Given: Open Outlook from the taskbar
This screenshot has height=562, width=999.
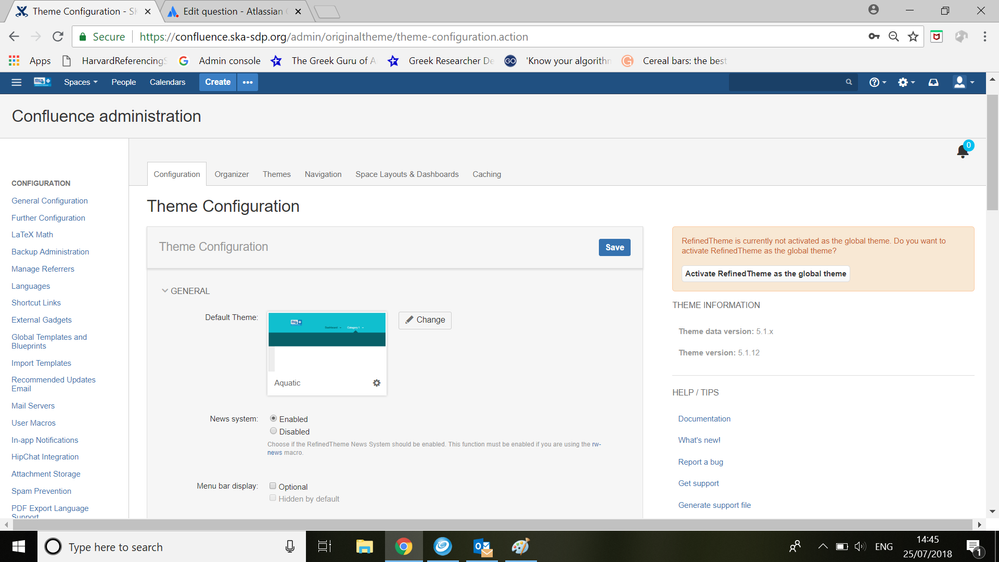Looking at the screenshot, I should (x=482, y=547).
